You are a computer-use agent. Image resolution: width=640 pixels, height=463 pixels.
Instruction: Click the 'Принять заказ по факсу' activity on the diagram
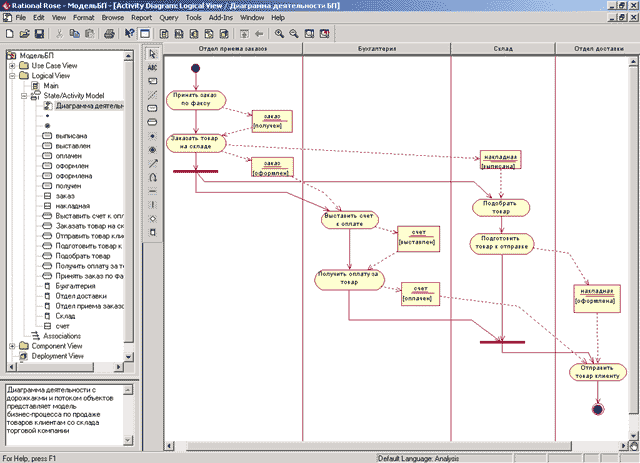pyautogui.click(x=196, y=100)
